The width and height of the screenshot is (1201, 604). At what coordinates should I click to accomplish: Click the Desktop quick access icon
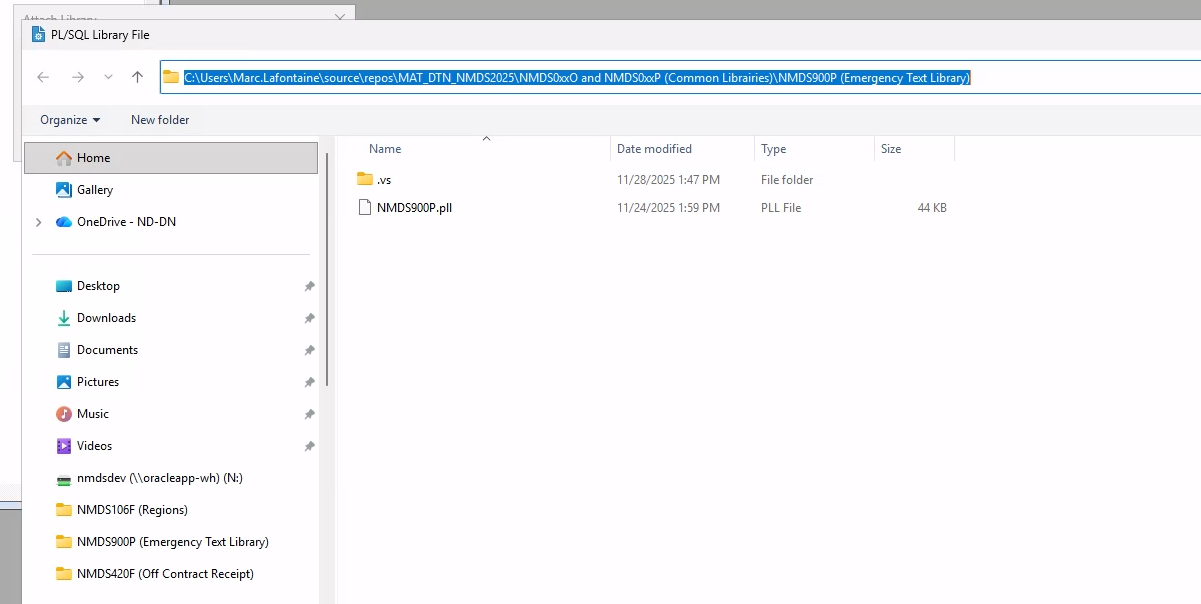coord(64,286)
